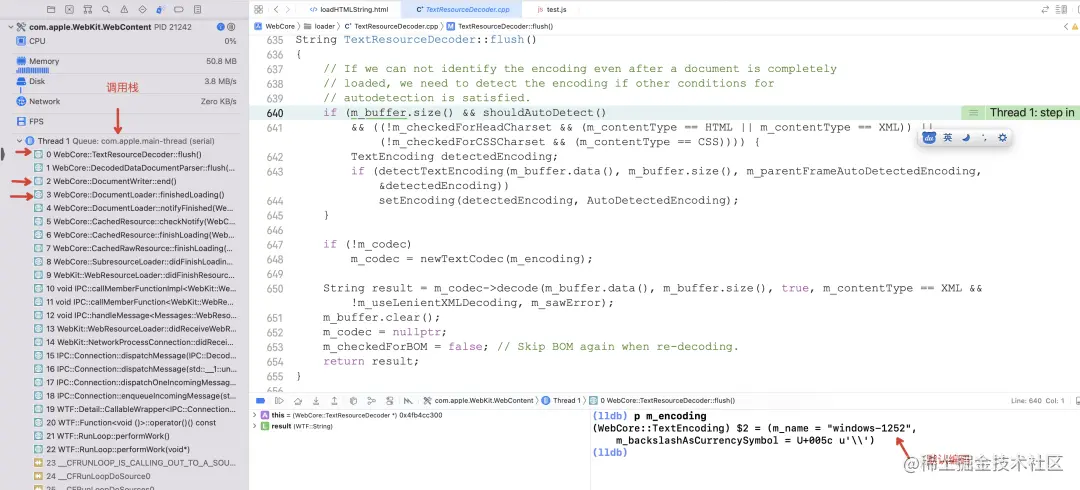Select frame 2 WebCore::DocumentWriter::end()
Viewport: 1080px width, 490px height.
click(135, 181)
